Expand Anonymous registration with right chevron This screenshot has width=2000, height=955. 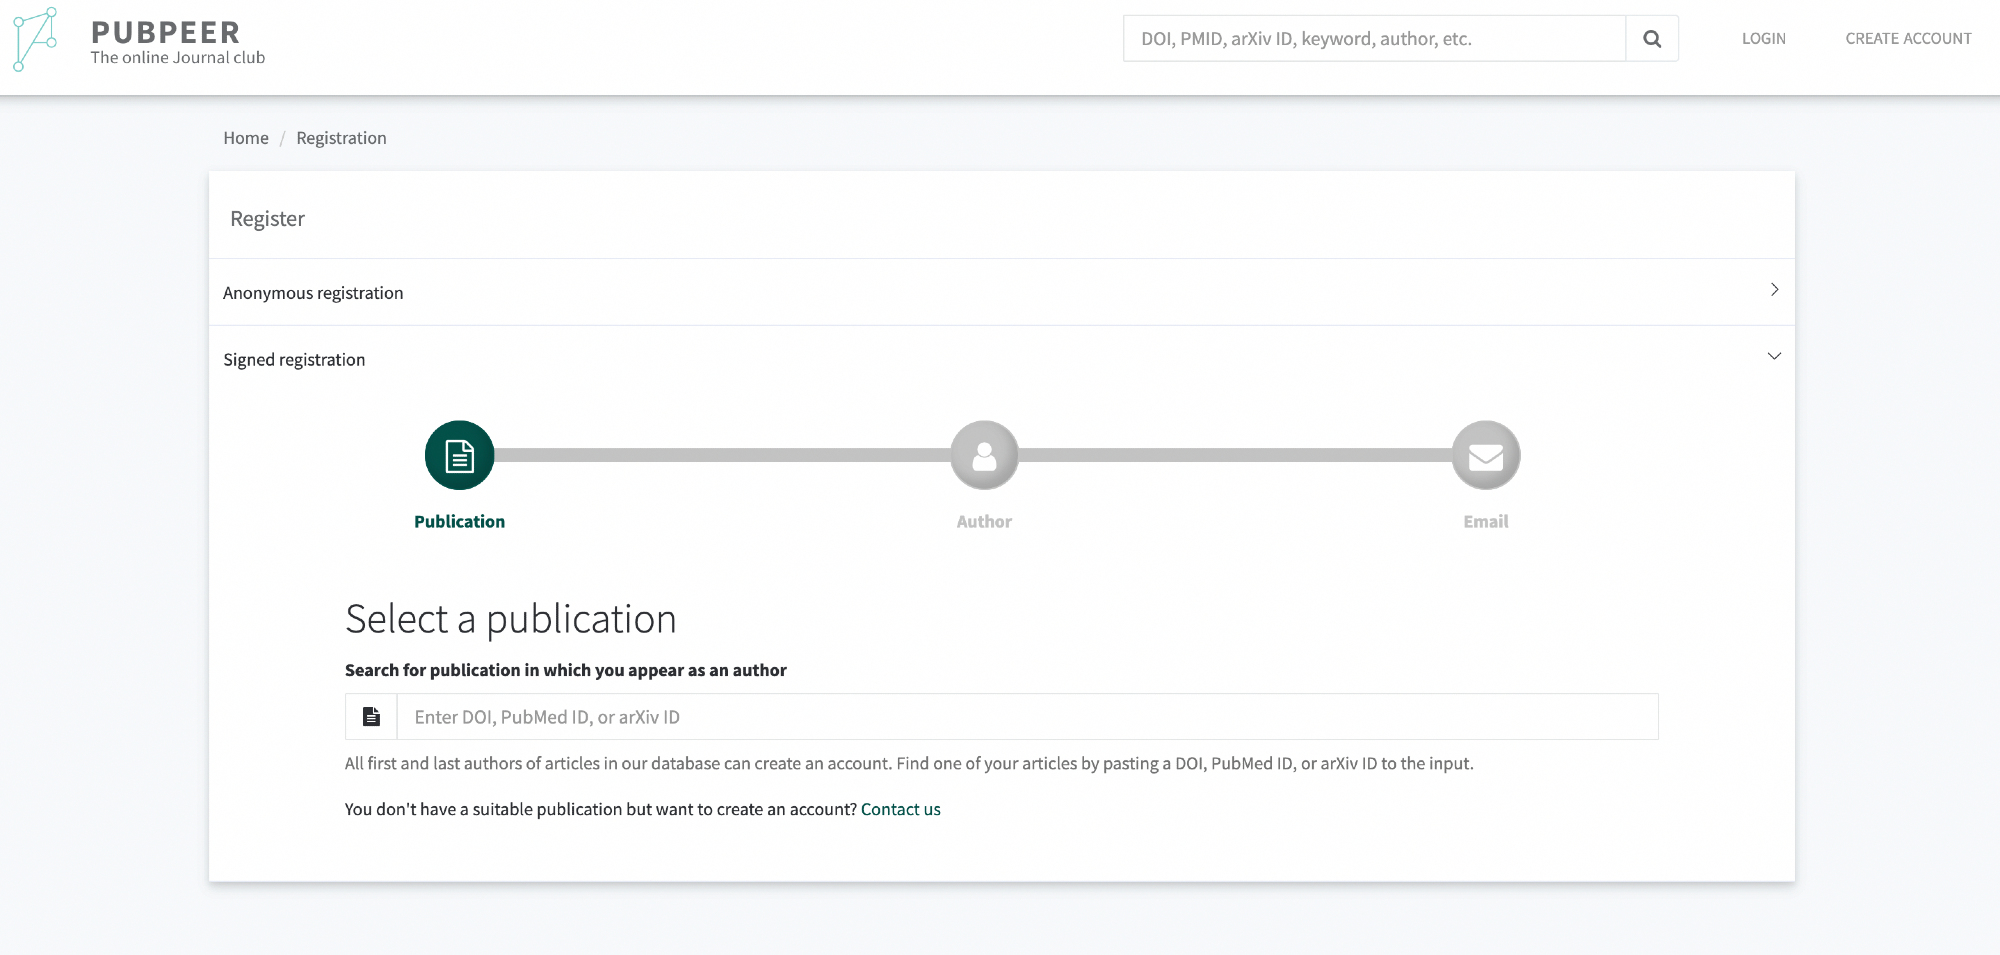[1774, 290]
